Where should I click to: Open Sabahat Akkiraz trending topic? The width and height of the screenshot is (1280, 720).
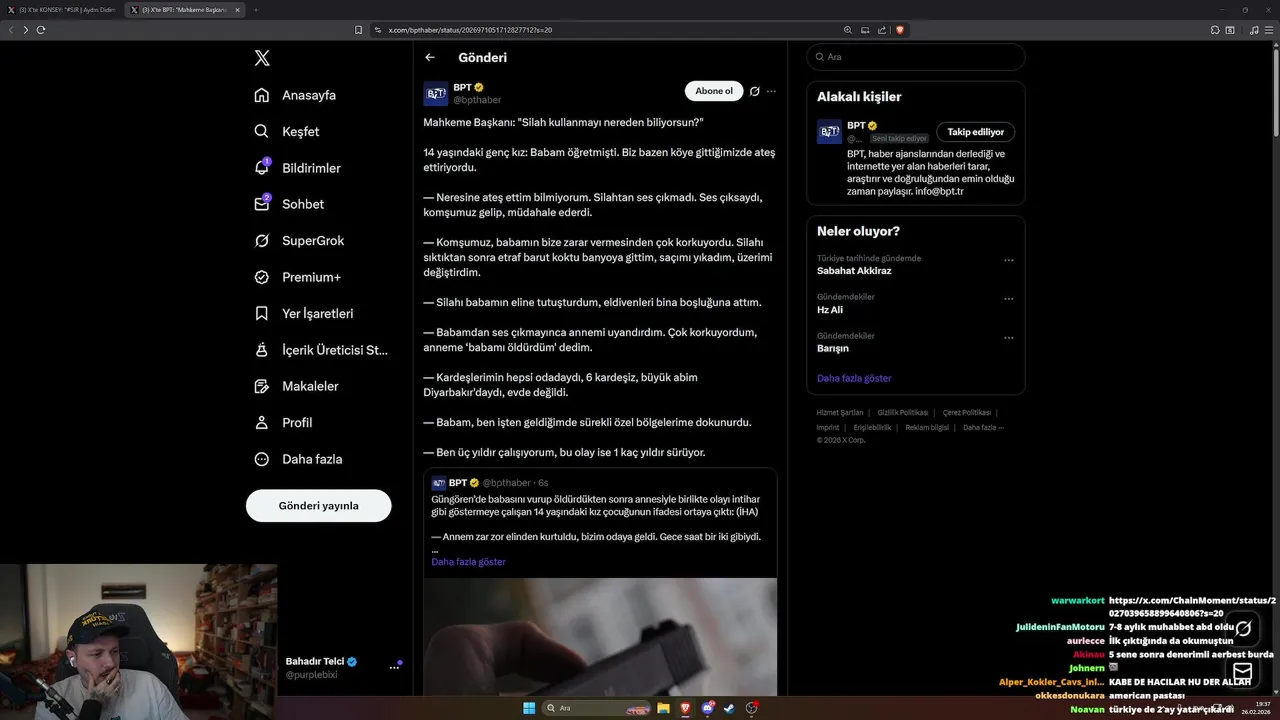[854, 271]
